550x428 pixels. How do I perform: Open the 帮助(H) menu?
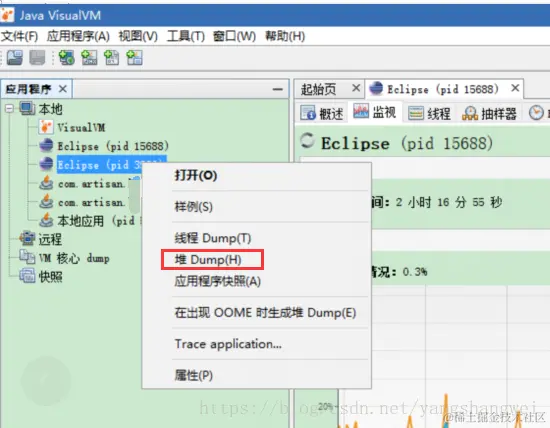(285, 36)
